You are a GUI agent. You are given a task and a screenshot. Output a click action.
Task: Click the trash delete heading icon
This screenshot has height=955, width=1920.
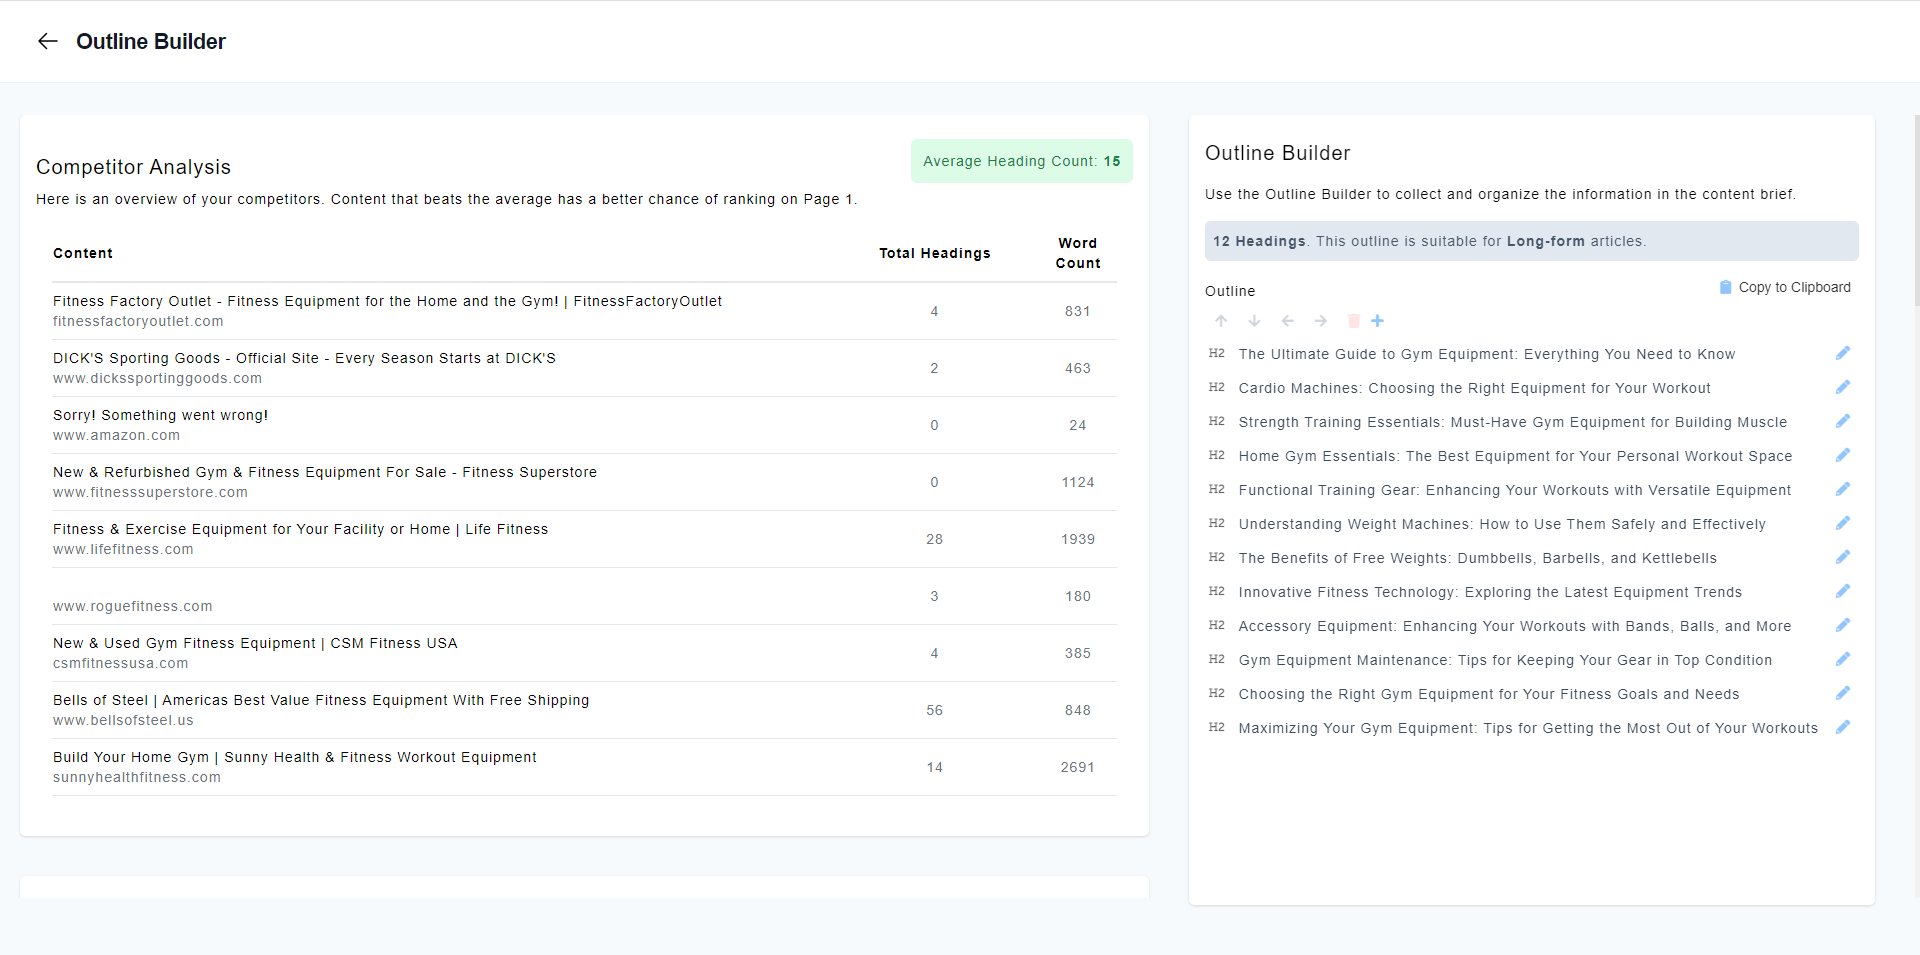(1354, 321)
